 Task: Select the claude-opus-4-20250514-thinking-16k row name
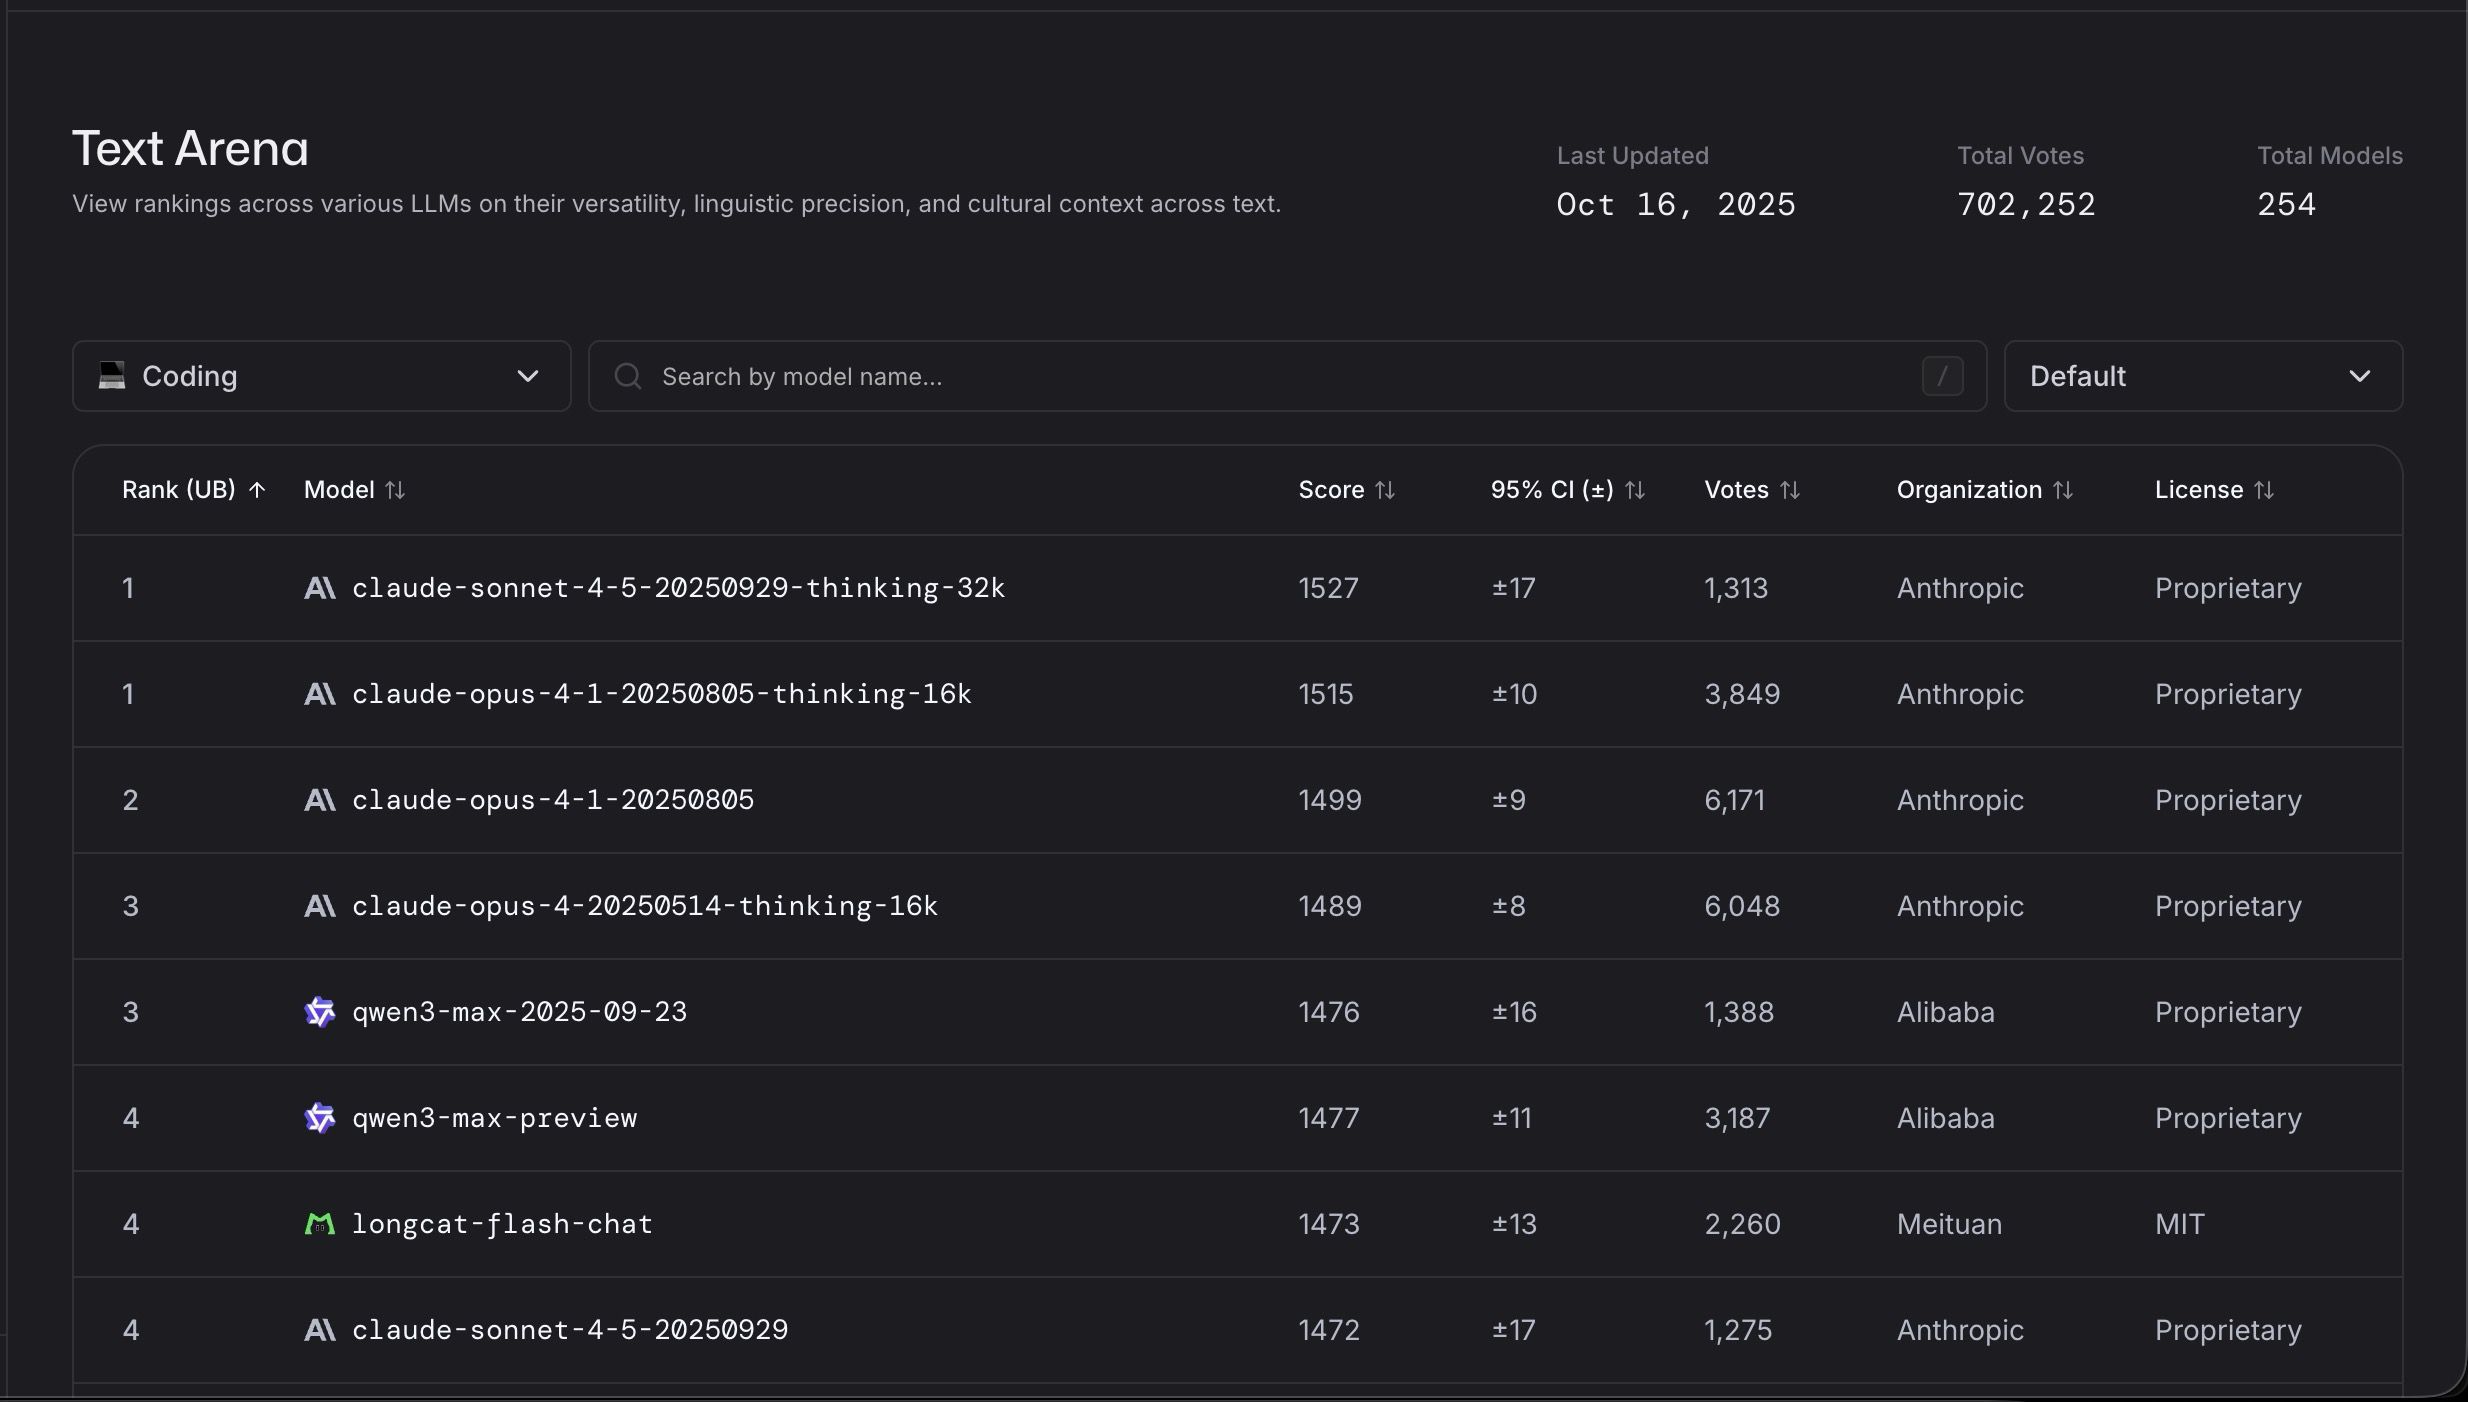click(x=645, y=906)
